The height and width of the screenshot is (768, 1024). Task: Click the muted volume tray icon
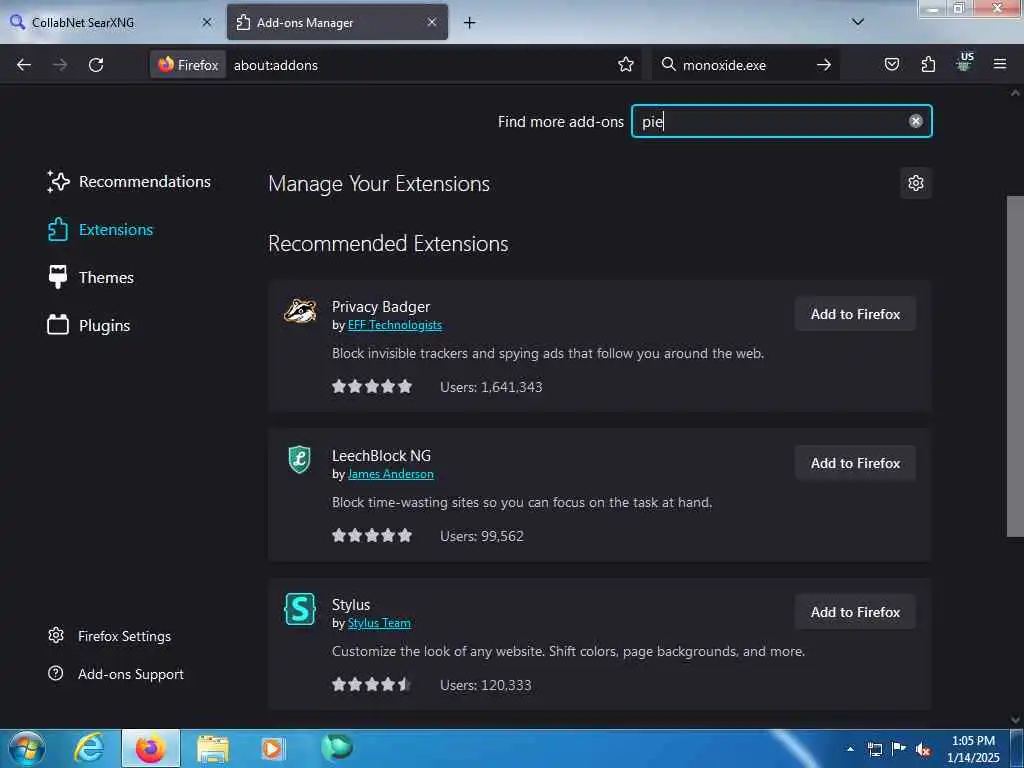[923, 750]
